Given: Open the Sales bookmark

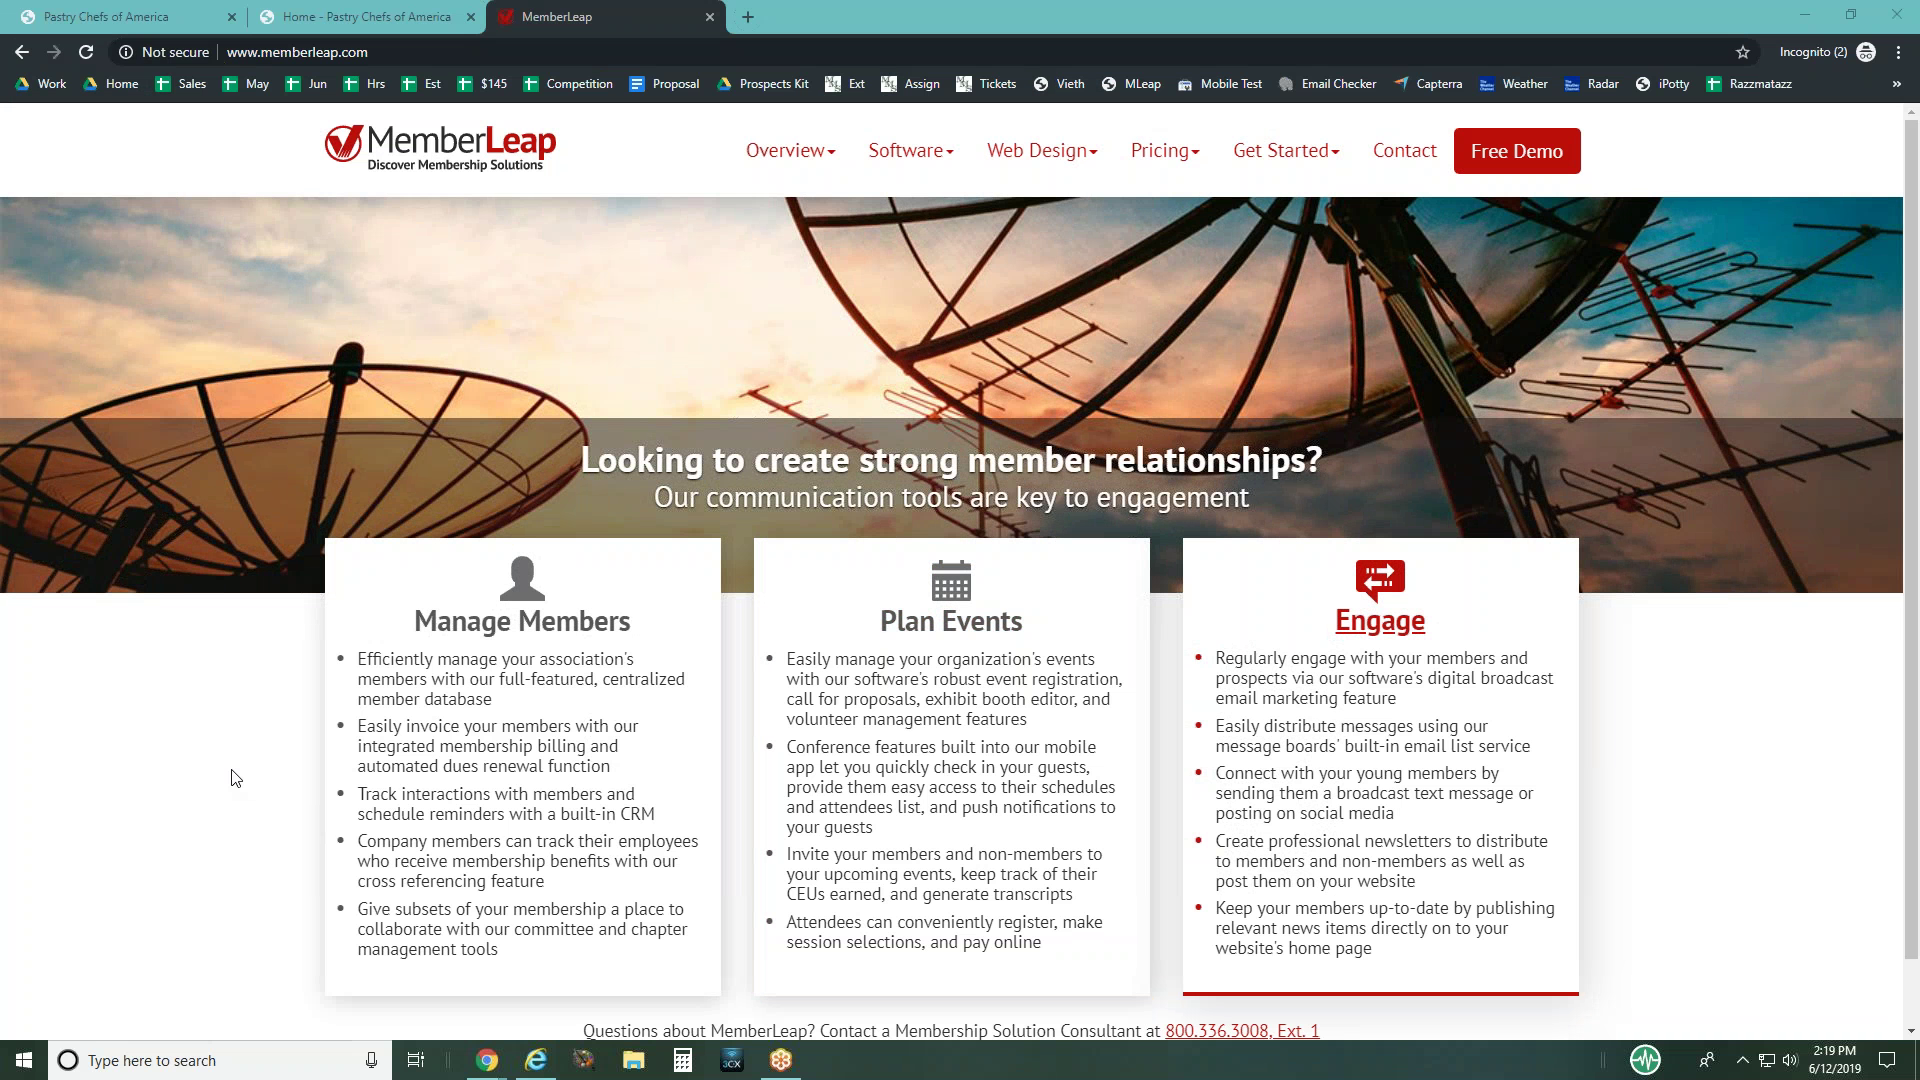Looking at the screenshot, I should point(181,84).
